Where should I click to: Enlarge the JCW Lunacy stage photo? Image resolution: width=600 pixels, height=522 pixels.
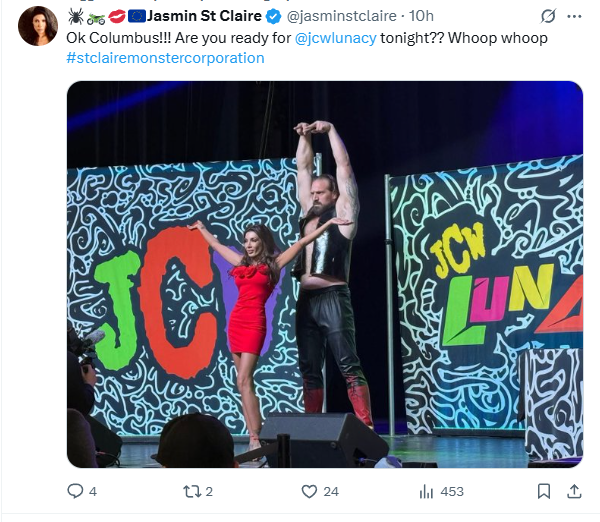click(324, 274)
